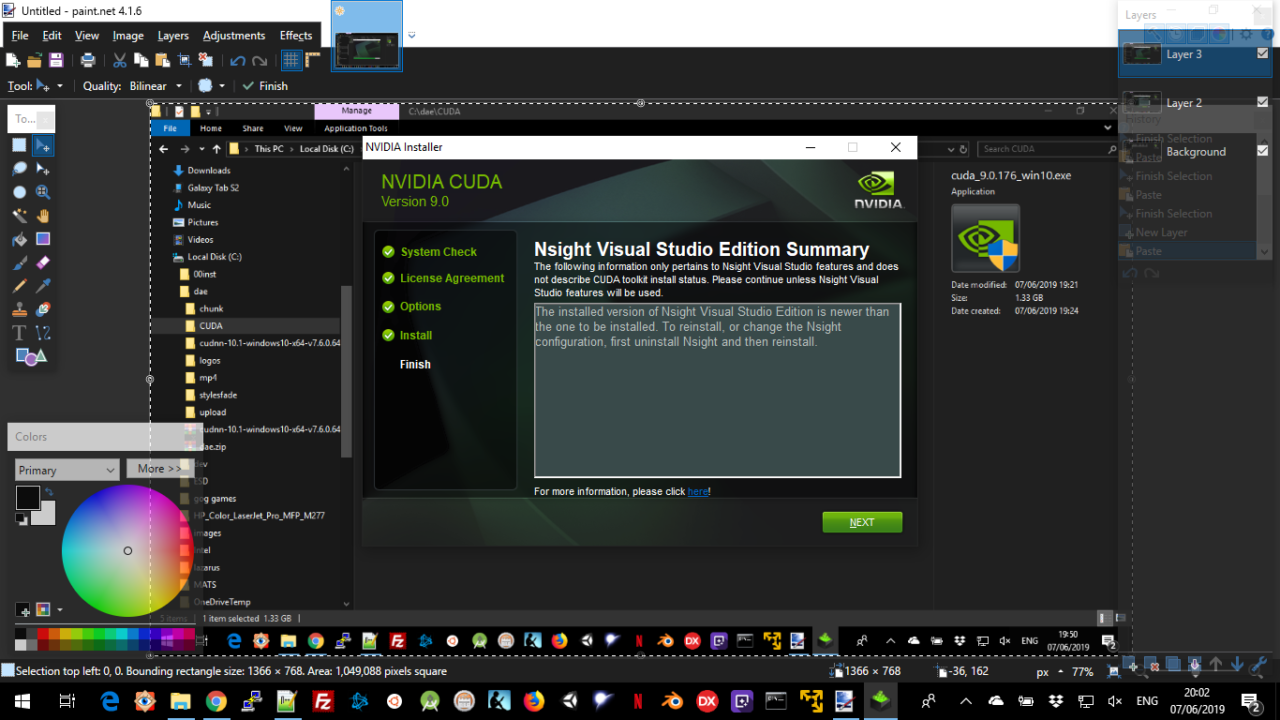Click the Windows Start button

click(20, 701)
